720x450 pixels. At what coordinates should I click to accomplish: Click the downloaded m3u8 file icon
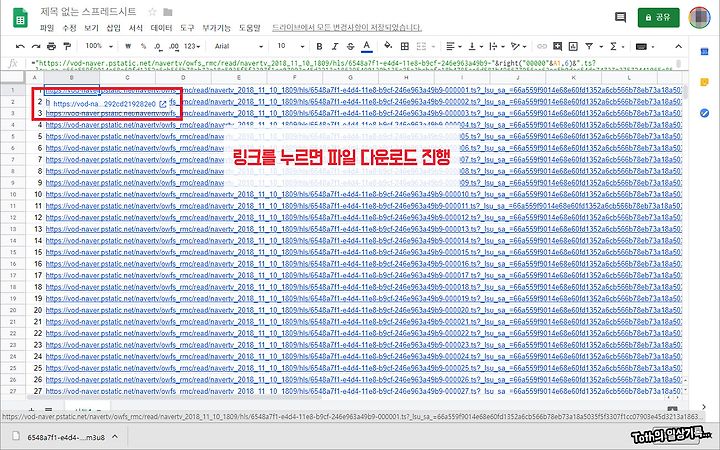point(16,436)
